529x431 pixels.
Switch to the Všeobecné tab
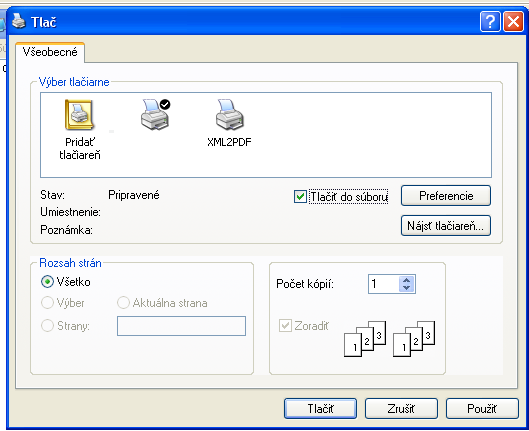(x=50, y=52)
